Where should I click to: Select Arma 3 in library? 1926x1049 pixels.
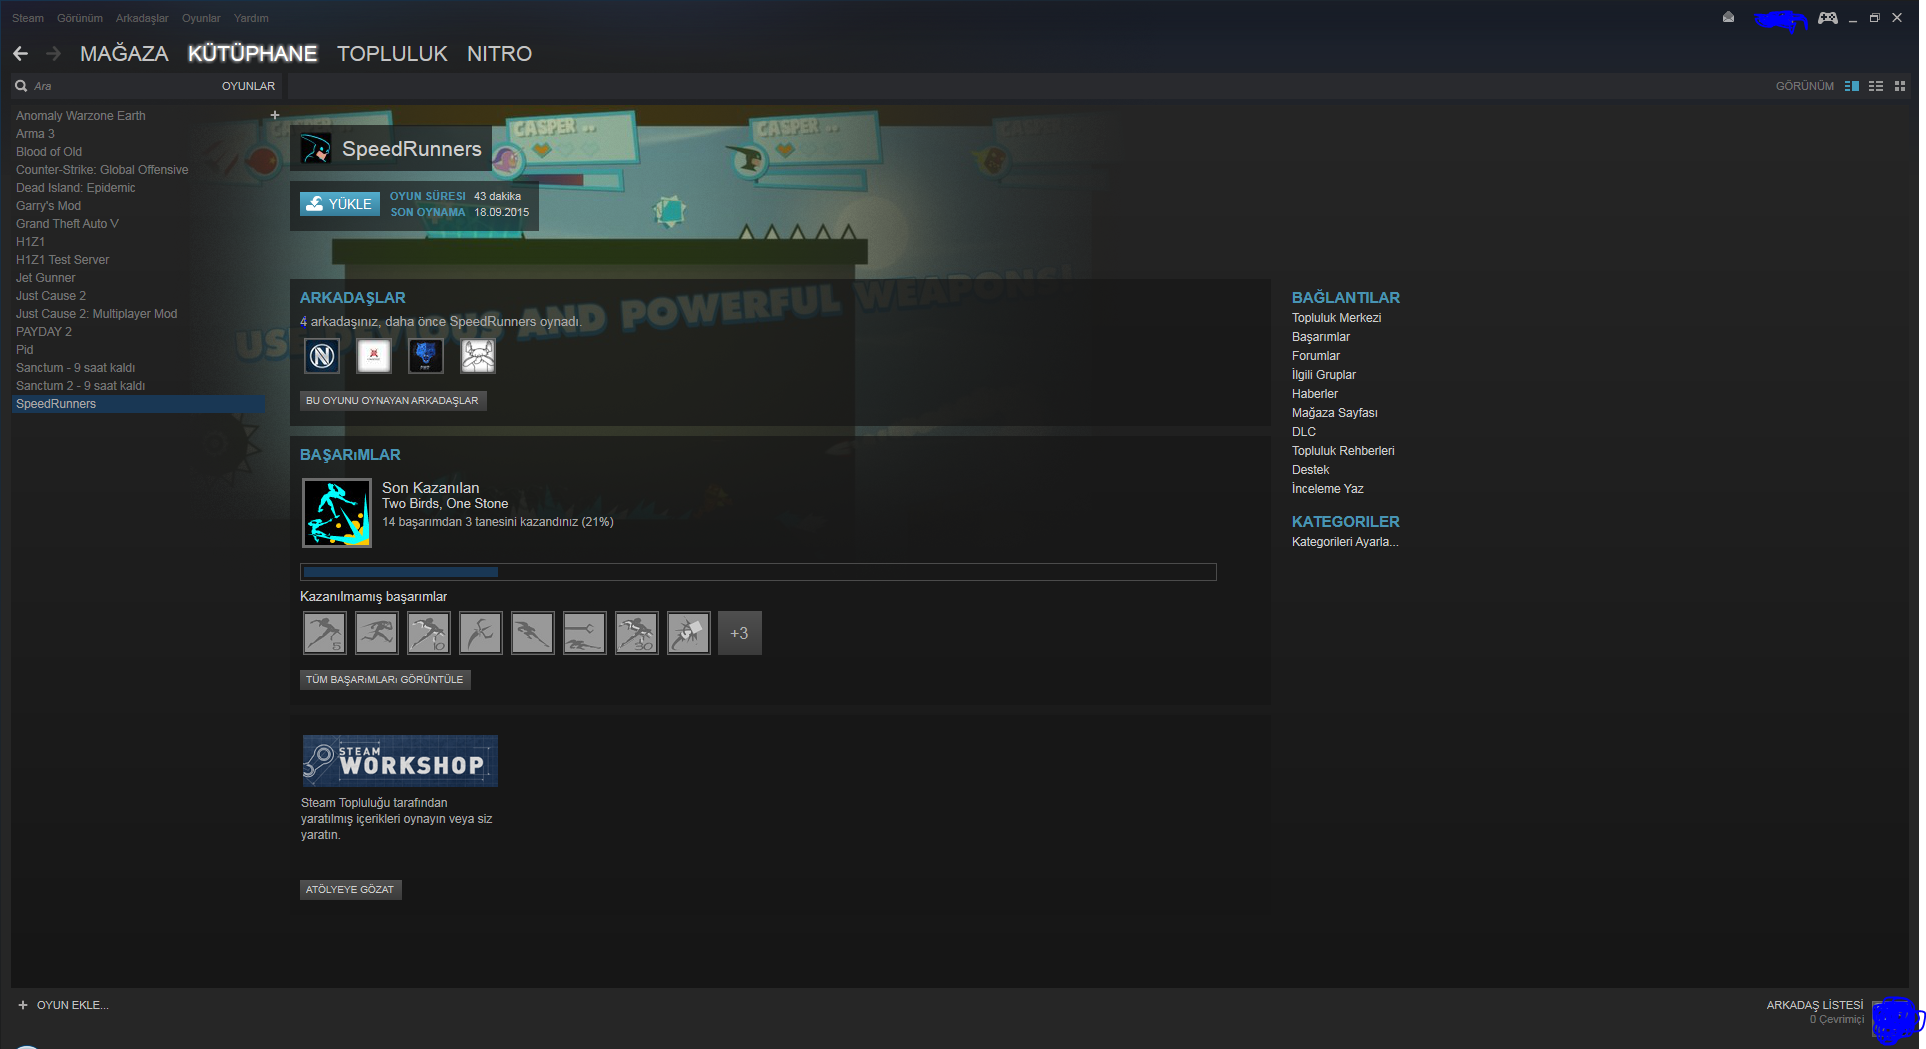pyautogui.click(x=35, y=134)
